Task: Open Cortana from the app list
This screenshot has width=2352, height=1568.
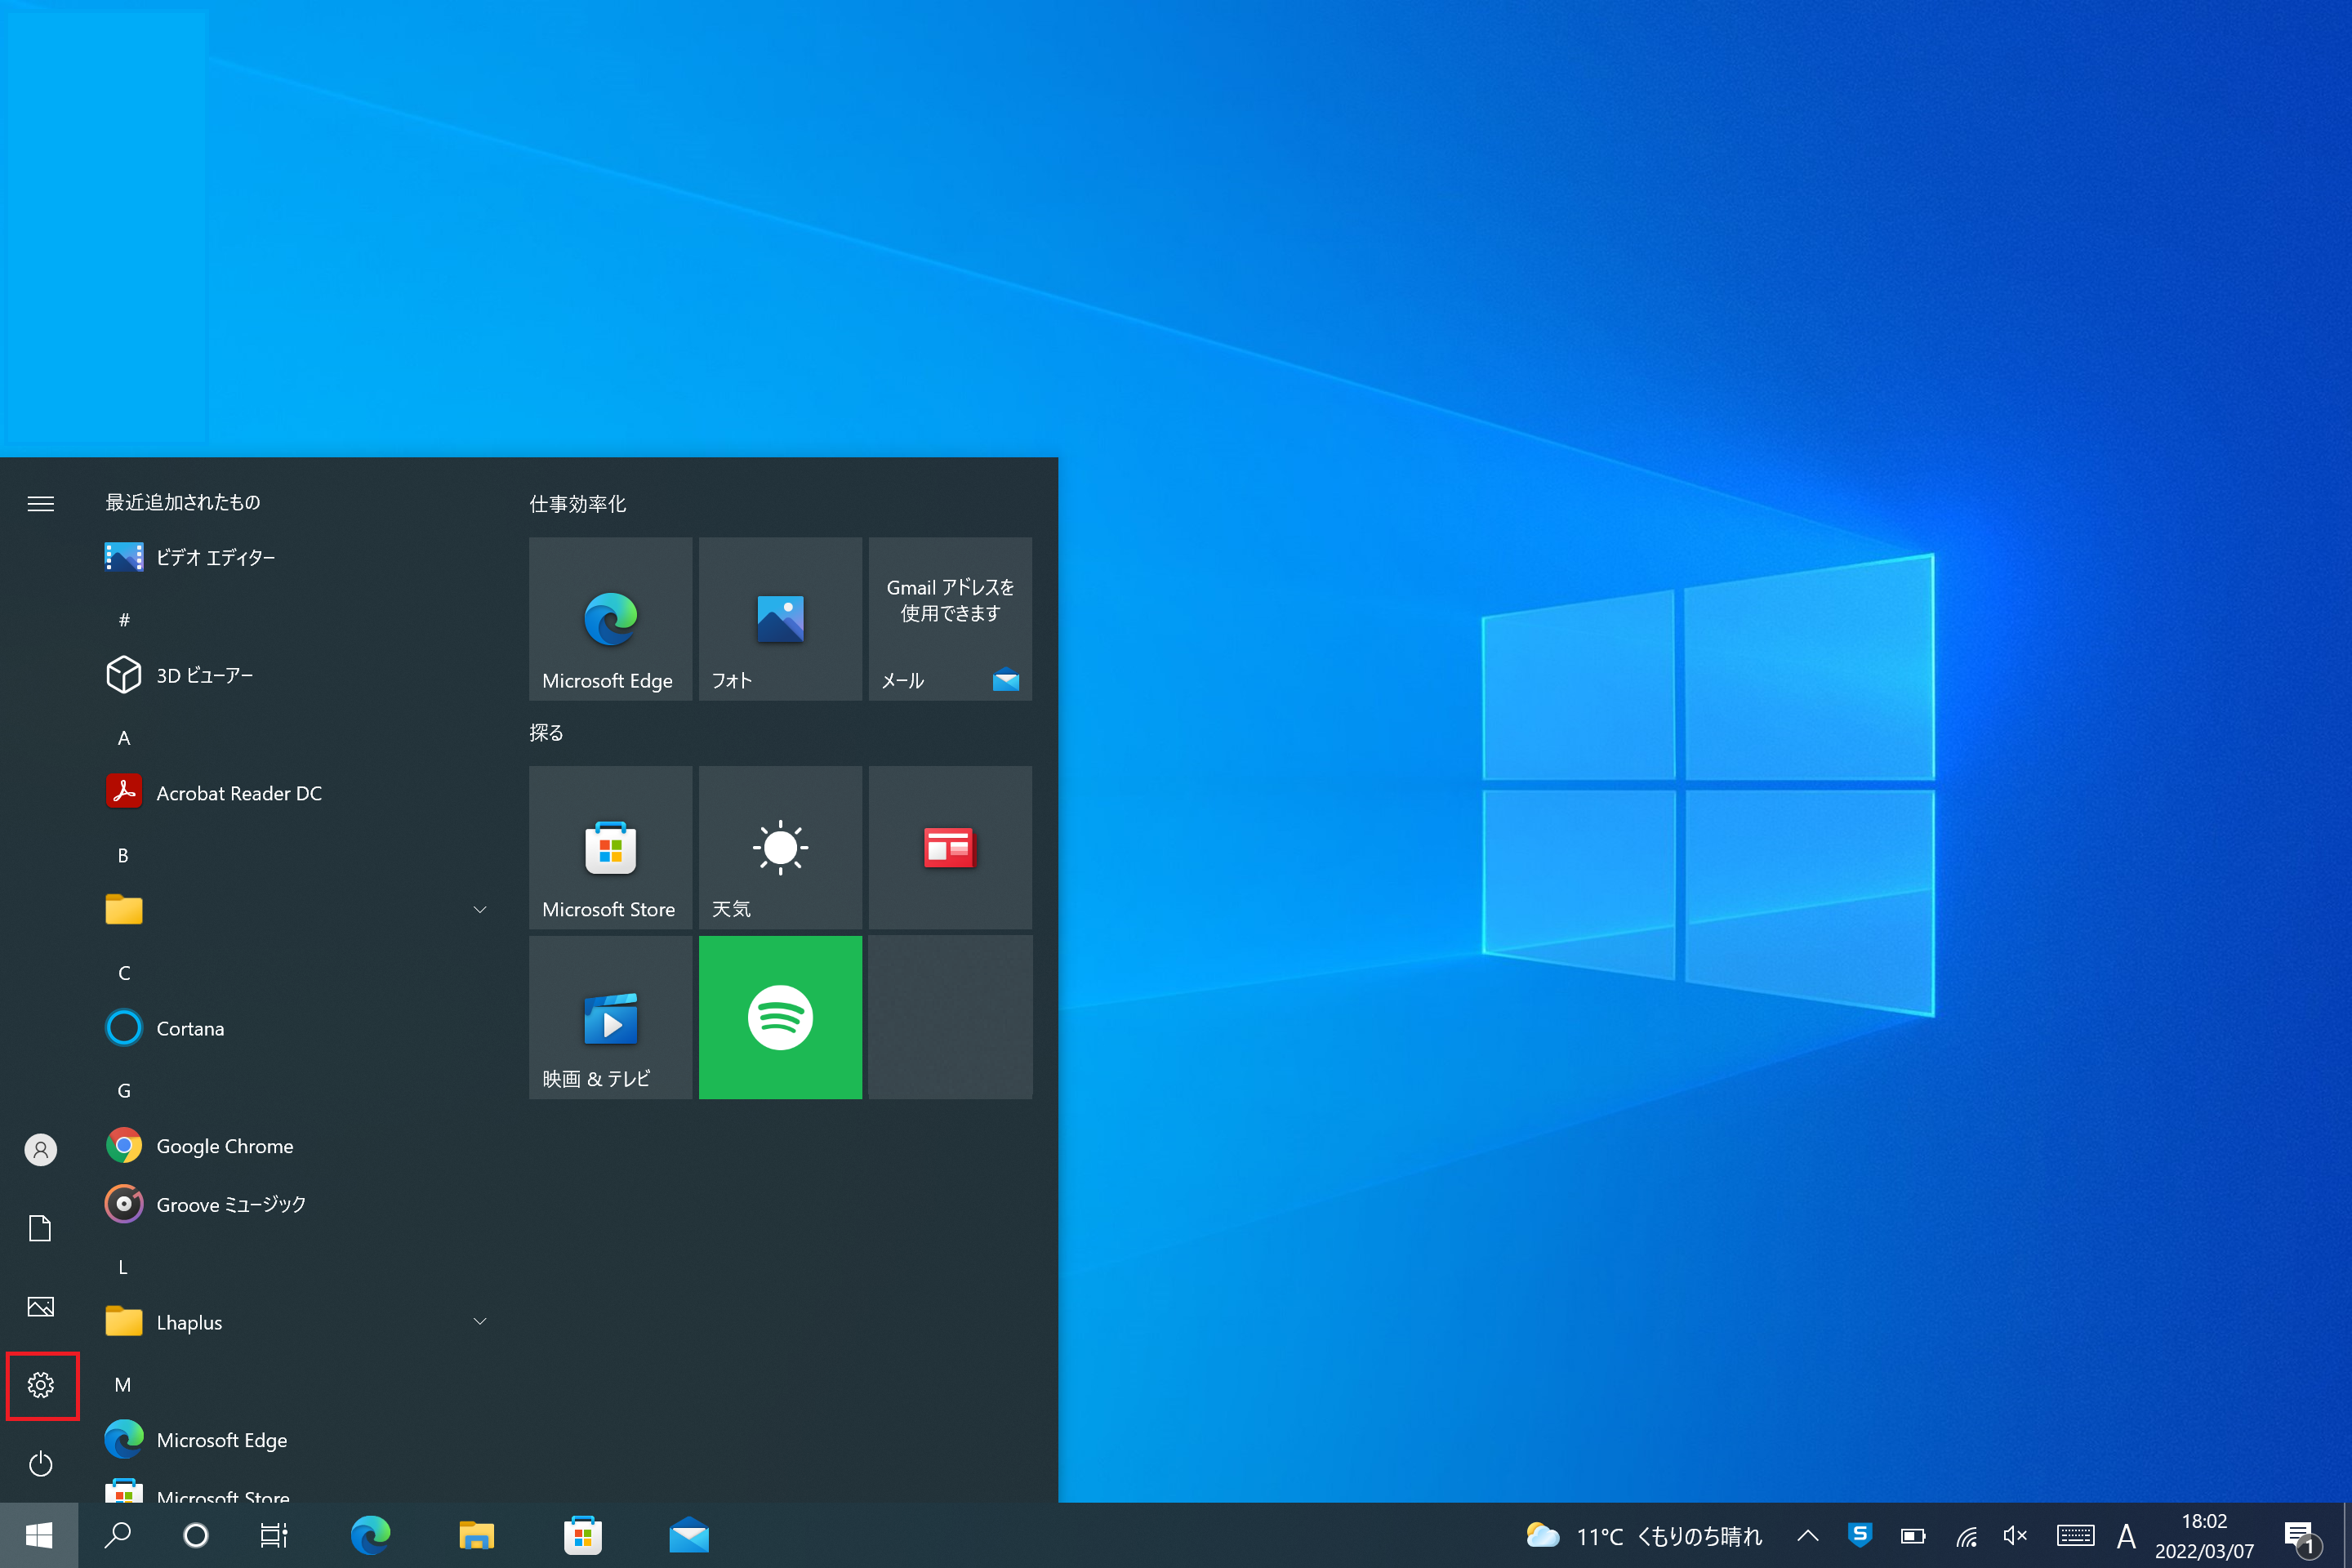Action: click(x=297, y=1028)
